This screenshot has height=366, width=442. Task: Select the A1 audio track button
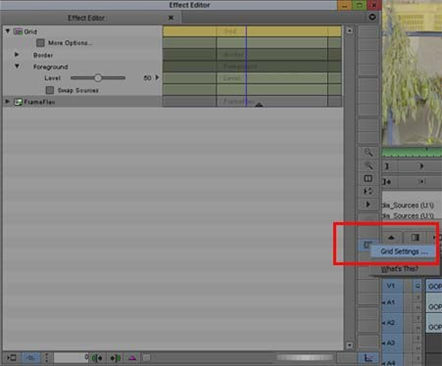391,302
